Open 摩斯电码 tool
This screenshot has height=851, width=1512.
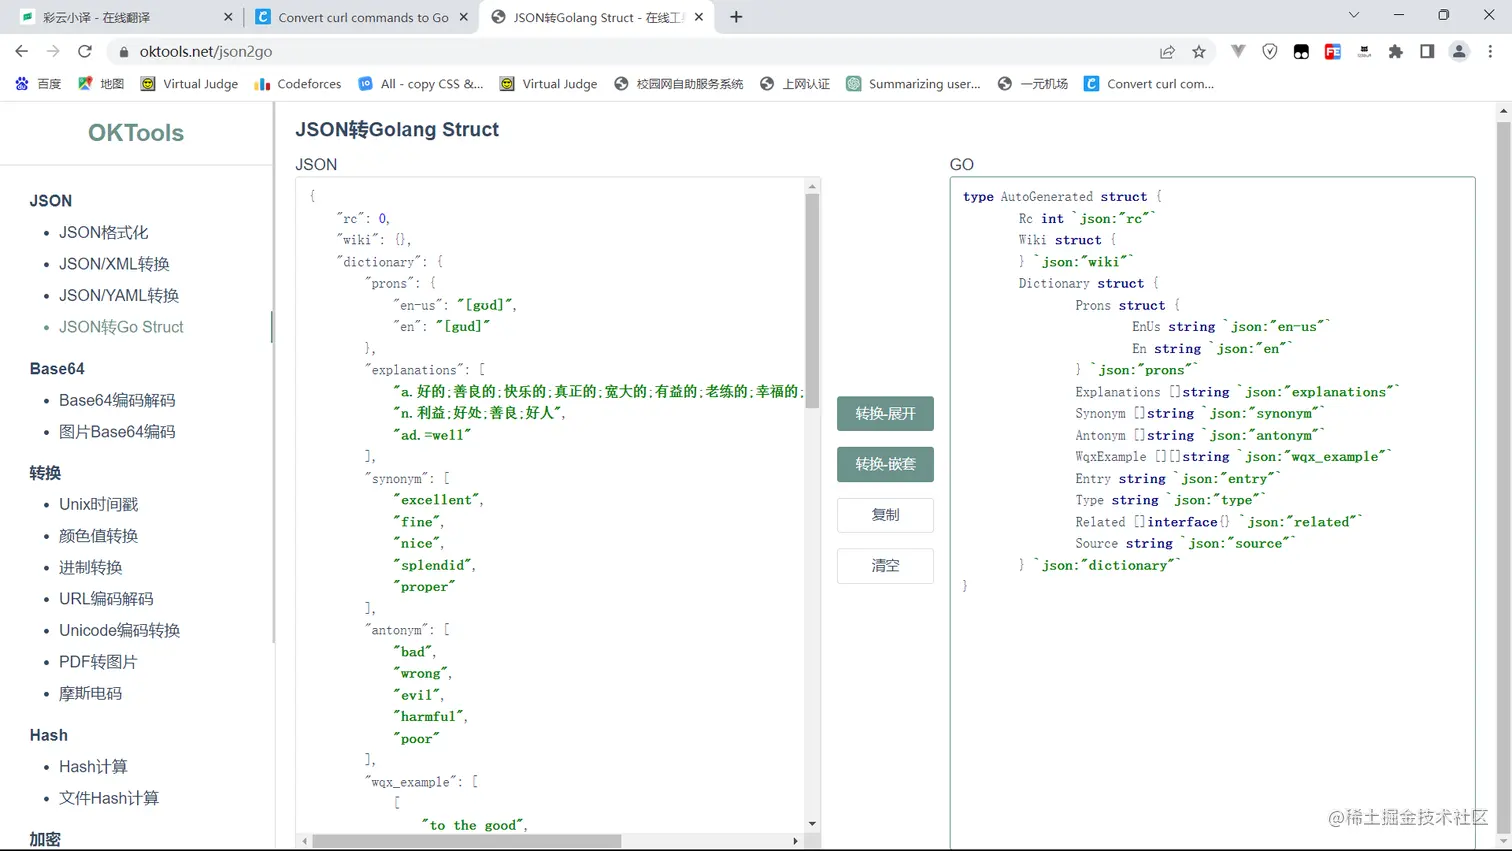coord(90,693)
